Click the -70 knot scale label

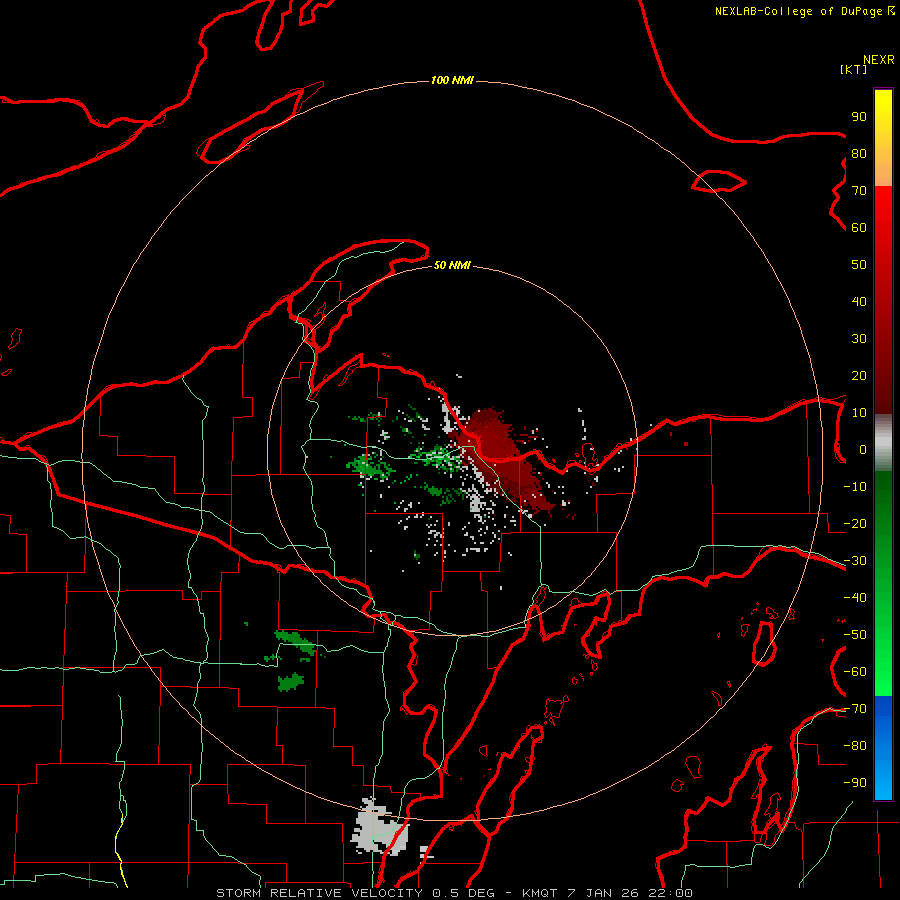[x=855, y=709]
